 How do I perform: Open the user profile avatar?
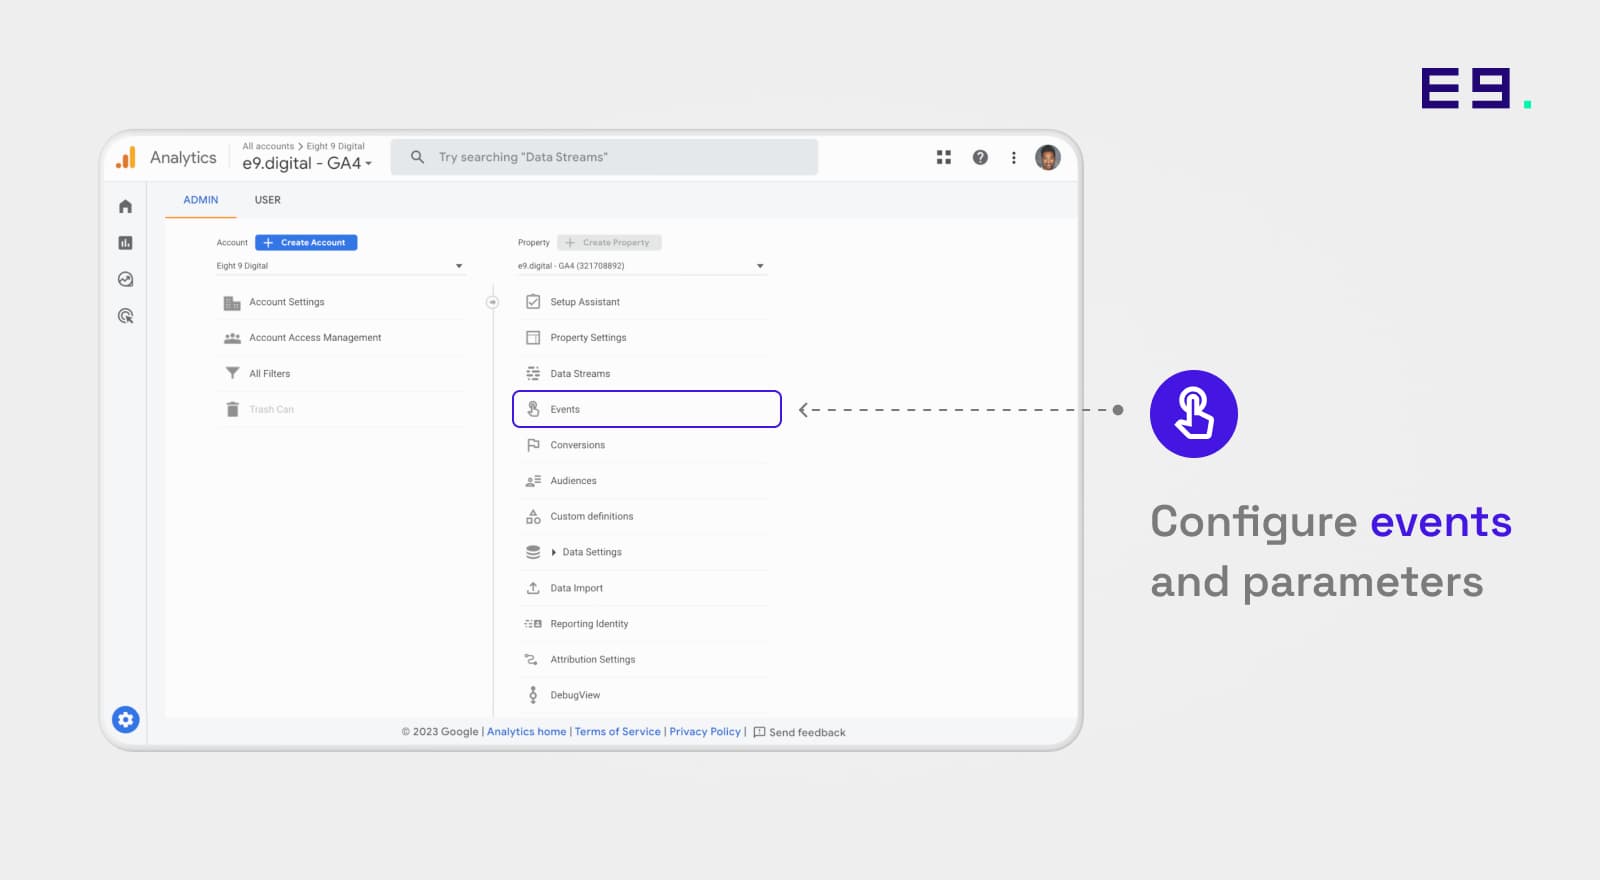tap(1047, 157)
